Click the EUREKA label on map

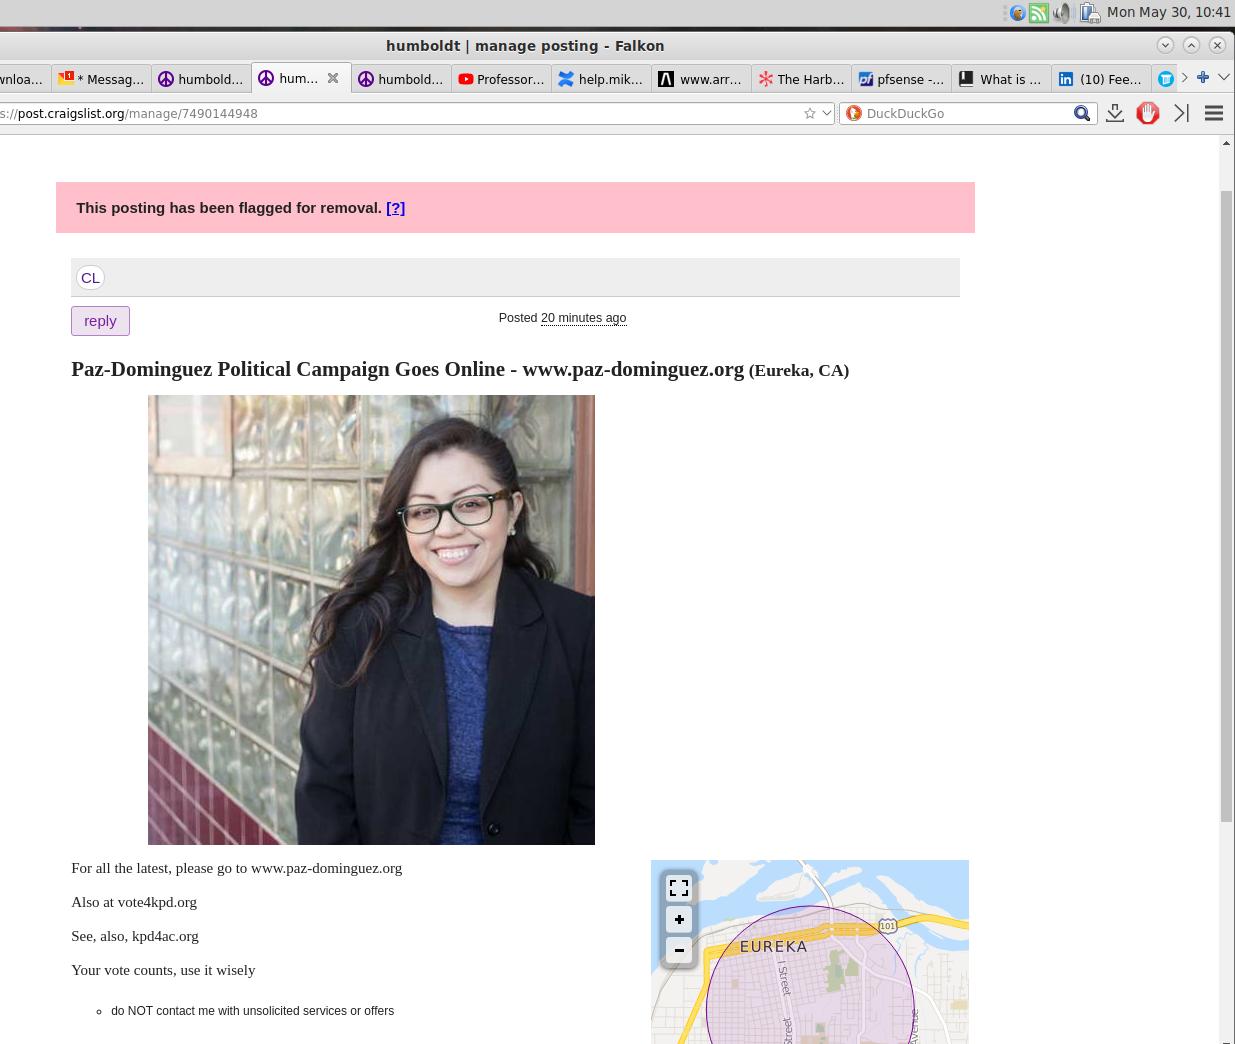click(773, 946)
